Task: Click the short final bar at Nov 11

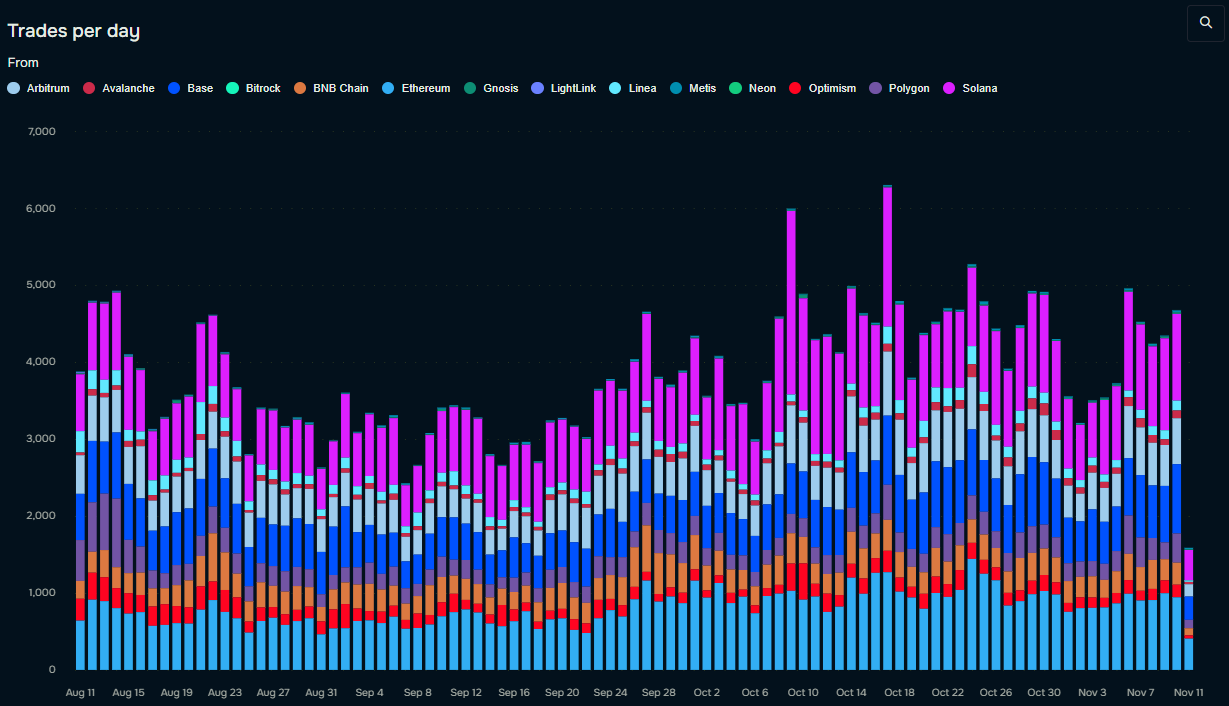Action: [1188, 609]
